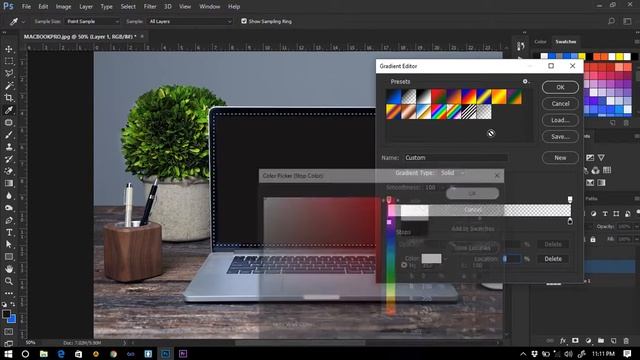640x360 pixels.
Task: Delete layer with the trash icon
Action: pyautogui.click(x=626, y=341)
